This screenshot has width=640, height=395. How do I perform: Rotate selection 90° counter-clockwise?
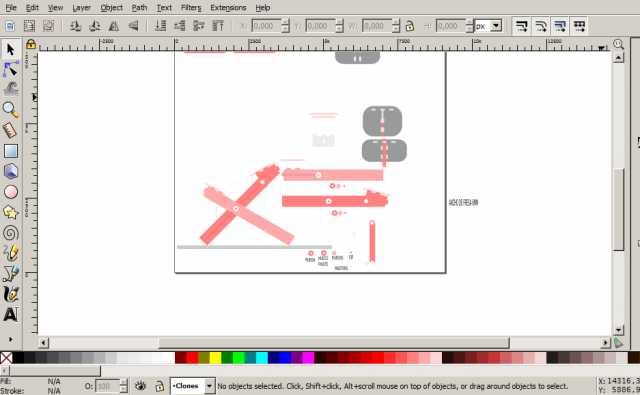click(75, 26)
